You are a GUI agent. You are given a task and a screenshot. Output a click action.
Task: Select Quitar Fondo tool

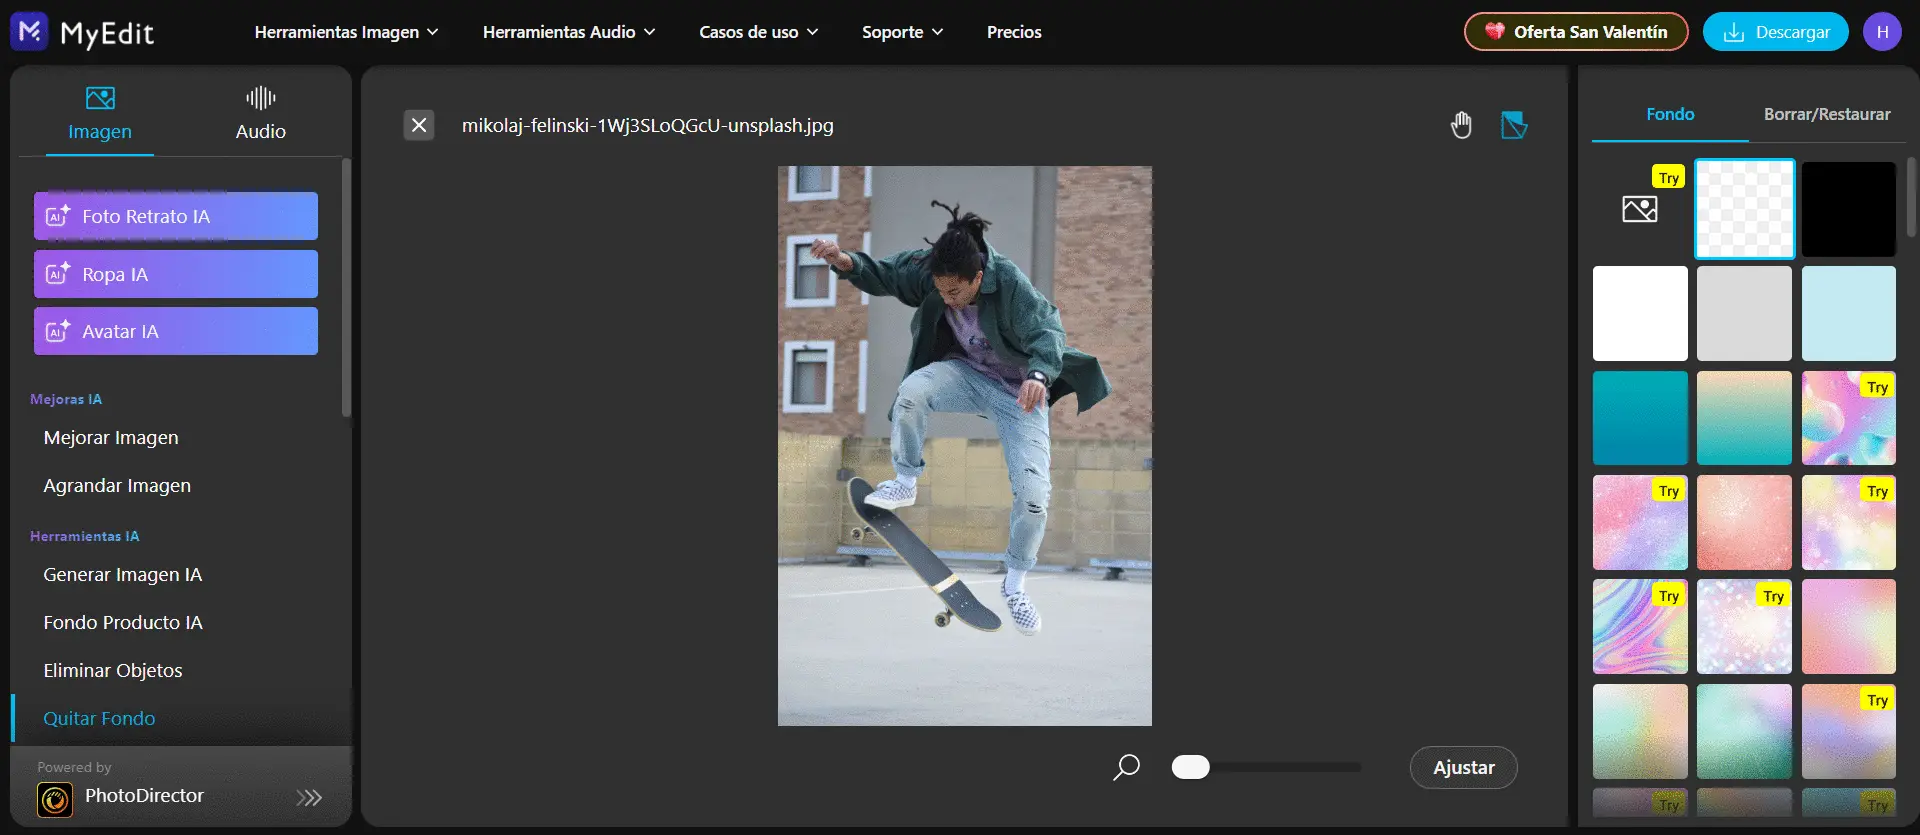(x=99, y=718)
